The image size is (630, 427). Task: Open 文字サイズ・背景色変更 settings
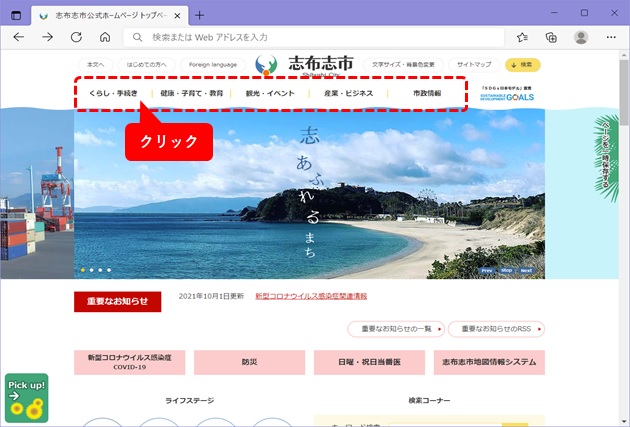pyautogui.click(x=403, y=65)
